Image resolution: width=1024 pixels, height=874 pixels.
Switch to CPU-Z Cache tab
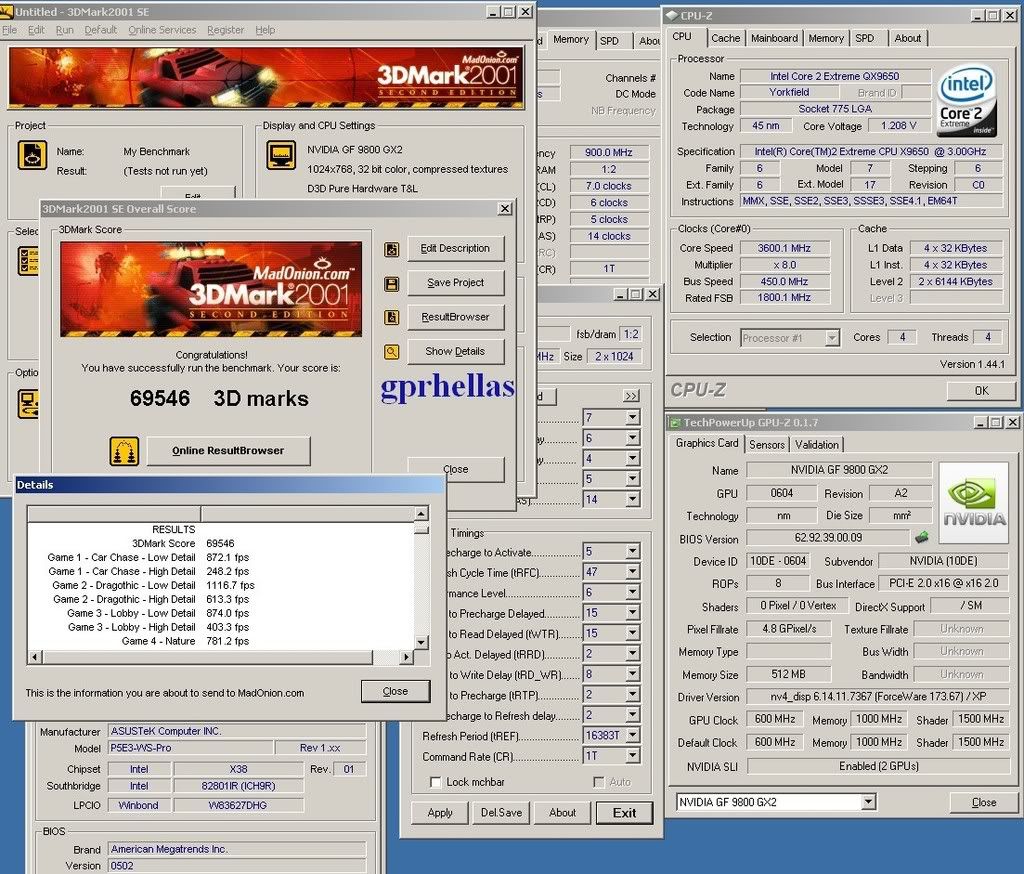(726, 39)
